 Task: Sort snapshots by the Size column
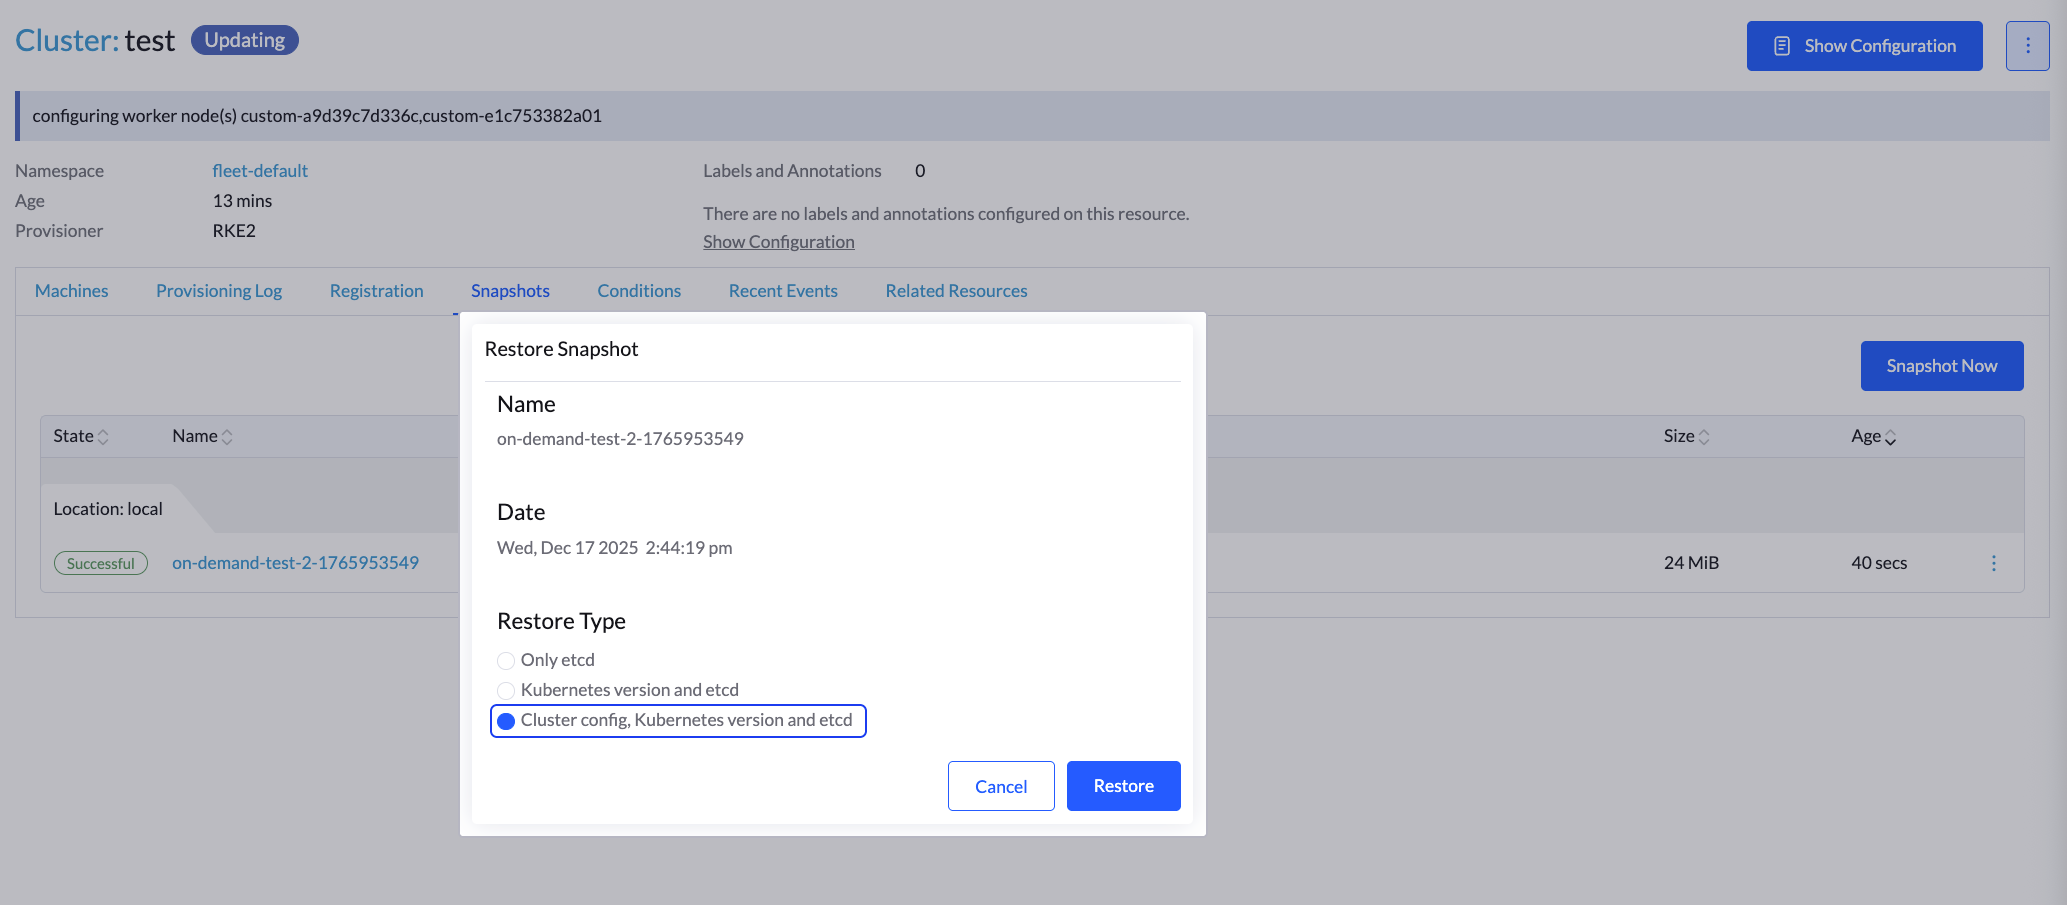pos(1686,436)
